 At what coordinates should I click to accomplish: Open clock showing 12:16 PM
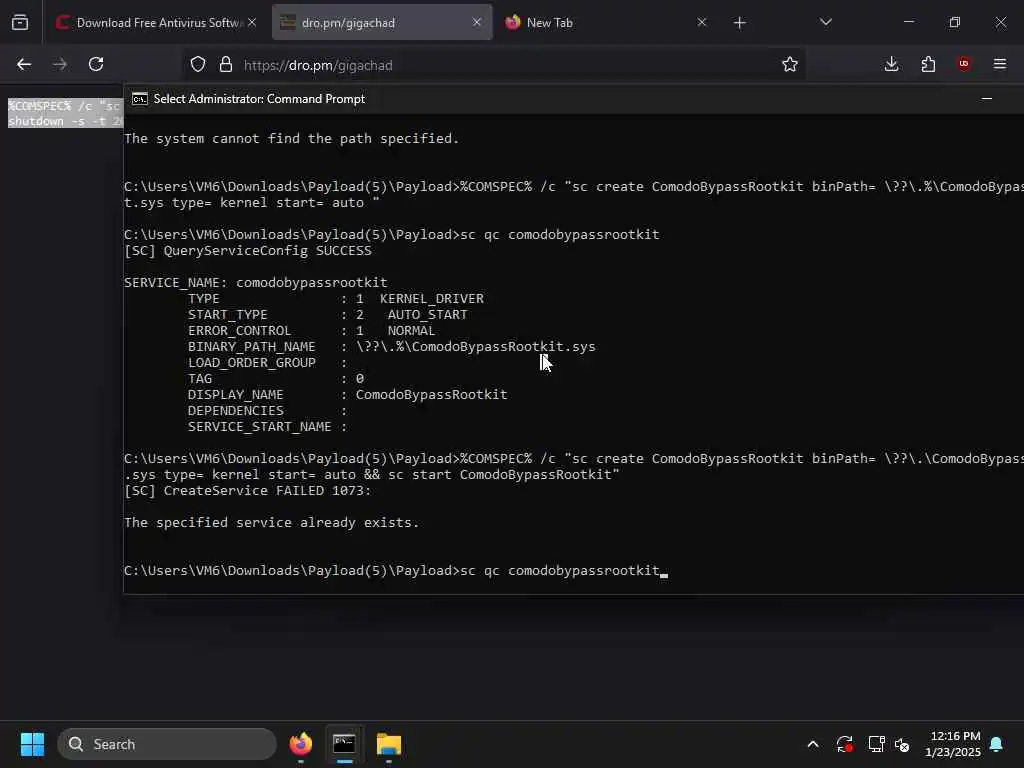tap(953, 744)
